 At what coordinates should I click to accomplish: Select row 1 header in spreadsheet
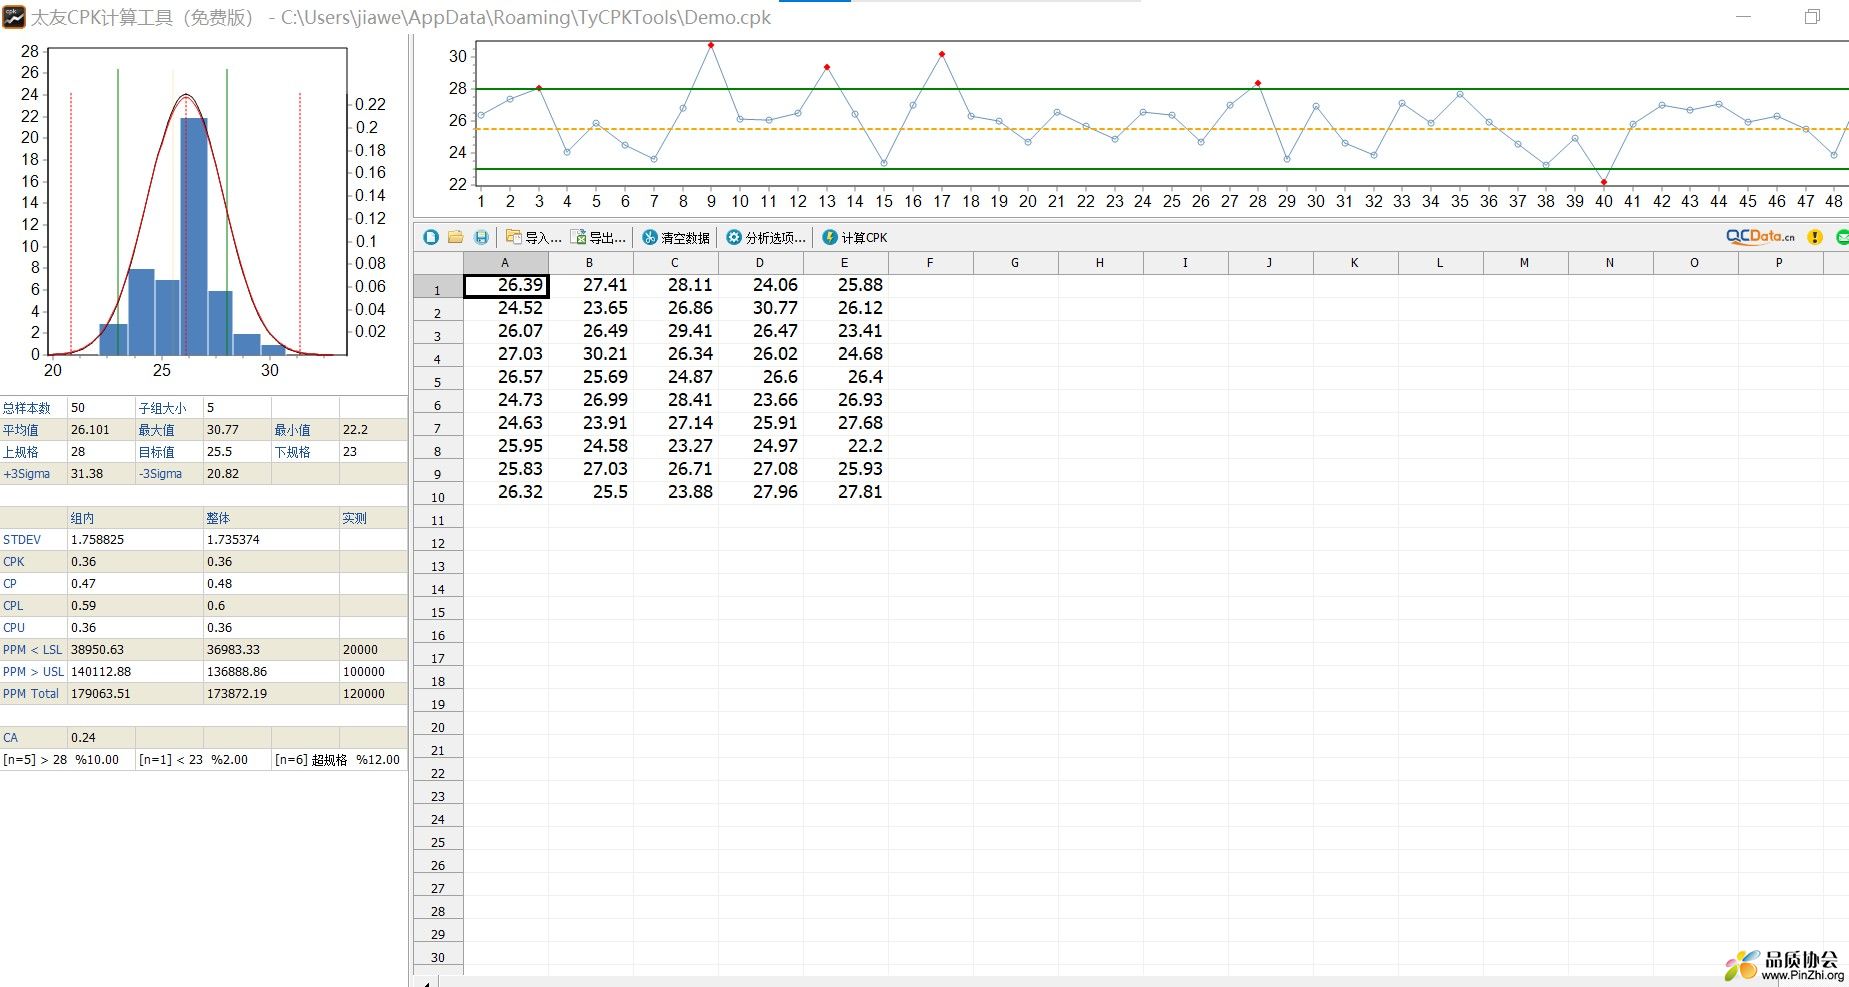[x=438, y=286]
